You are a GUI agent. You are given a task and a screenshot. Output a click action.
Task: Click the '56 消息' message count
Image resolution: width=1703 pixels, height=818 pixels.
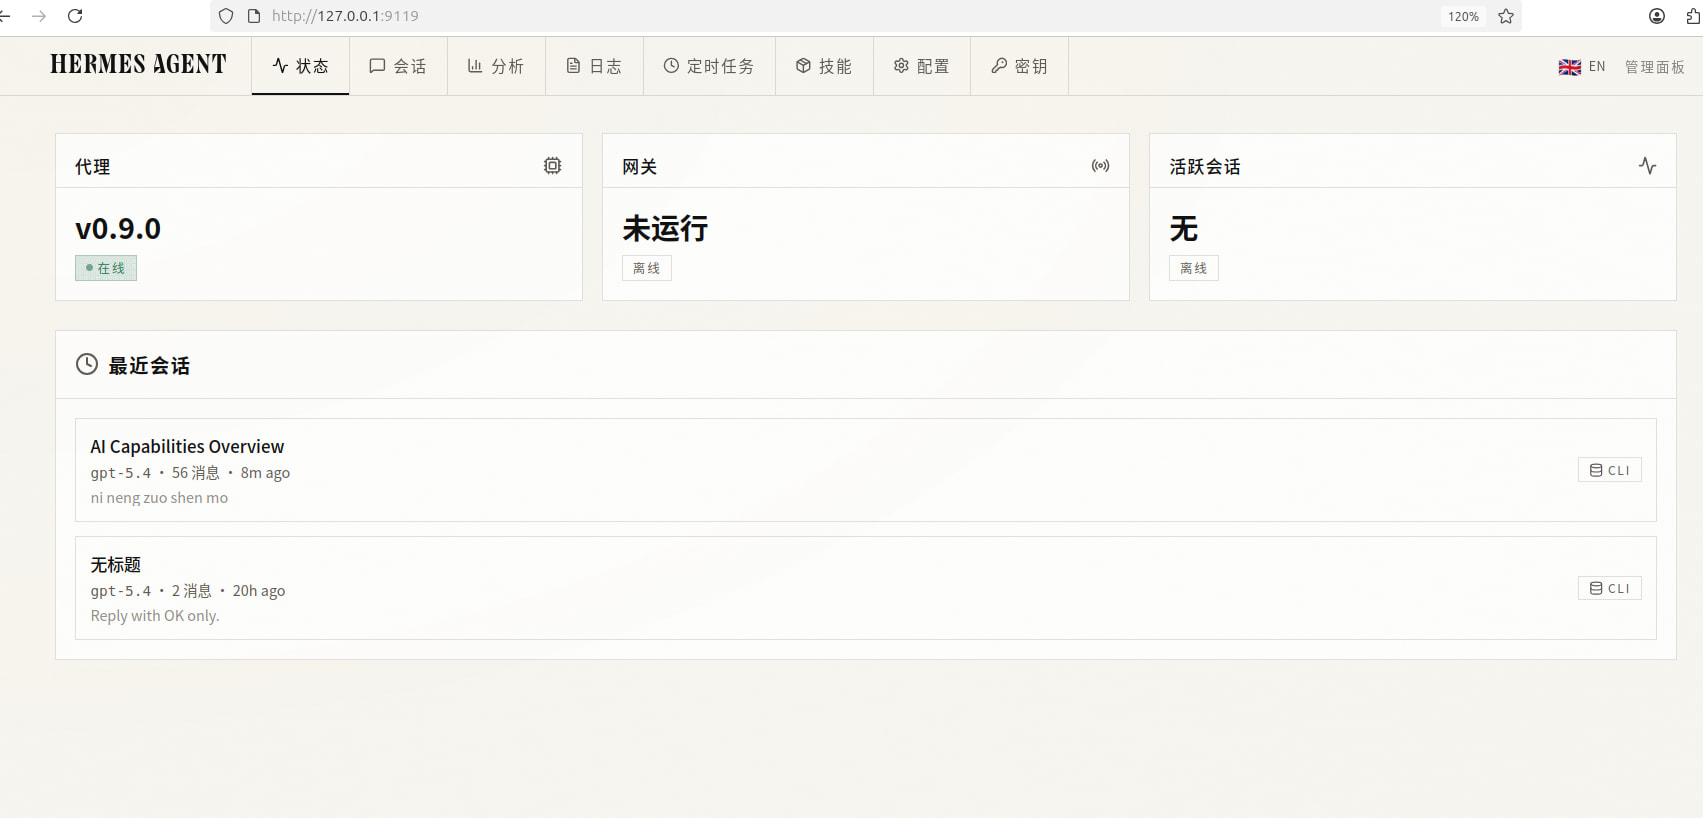click(x=196, y=473)
